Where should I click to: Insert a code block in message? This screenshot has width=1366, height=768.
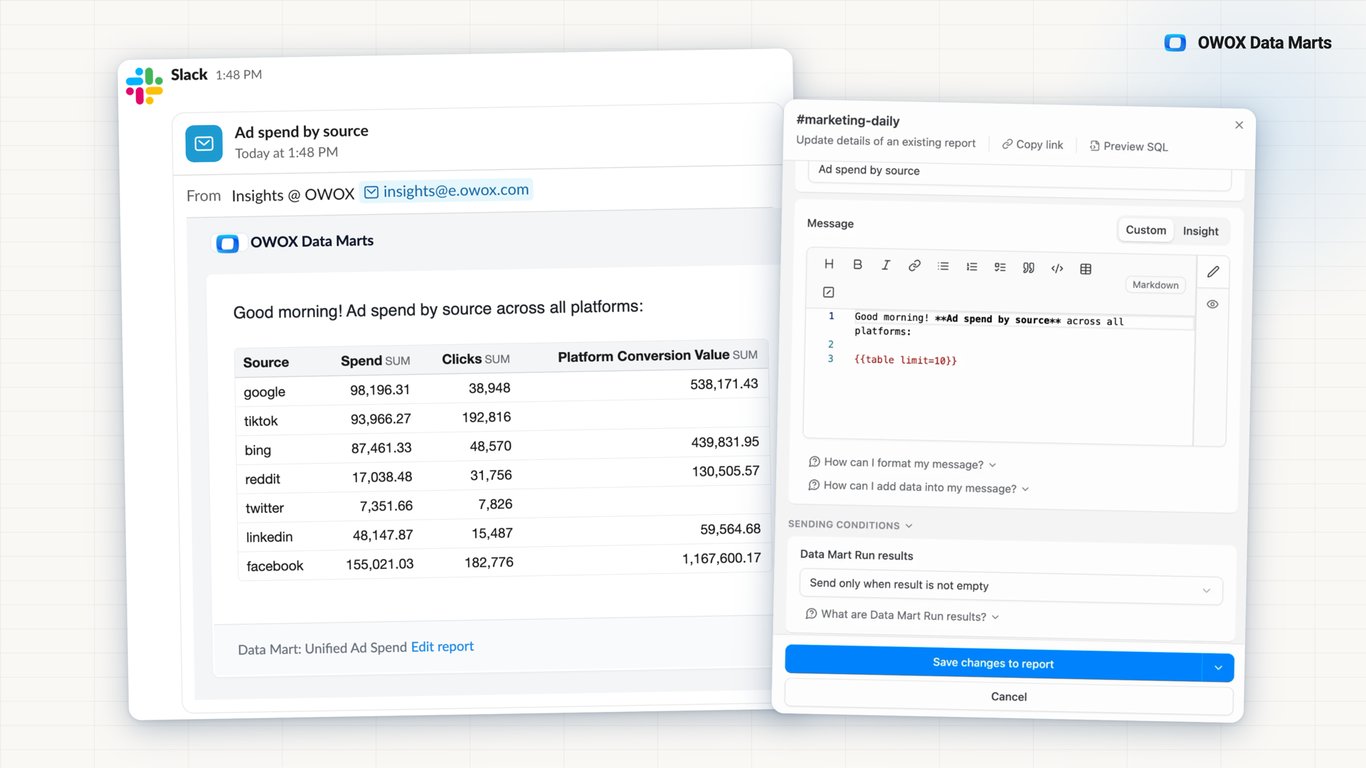[x=1057, y=268]
